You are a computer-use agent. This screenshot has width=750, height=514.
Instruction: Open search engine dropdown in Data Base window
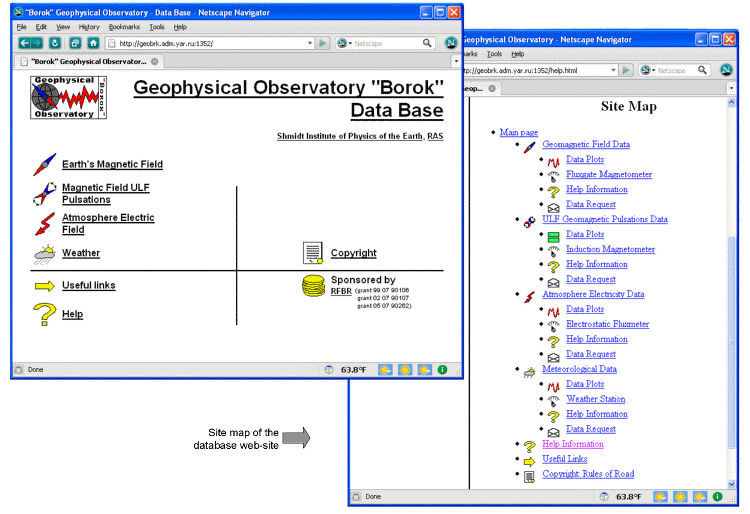pyautogui.click(x=350, y=43)
